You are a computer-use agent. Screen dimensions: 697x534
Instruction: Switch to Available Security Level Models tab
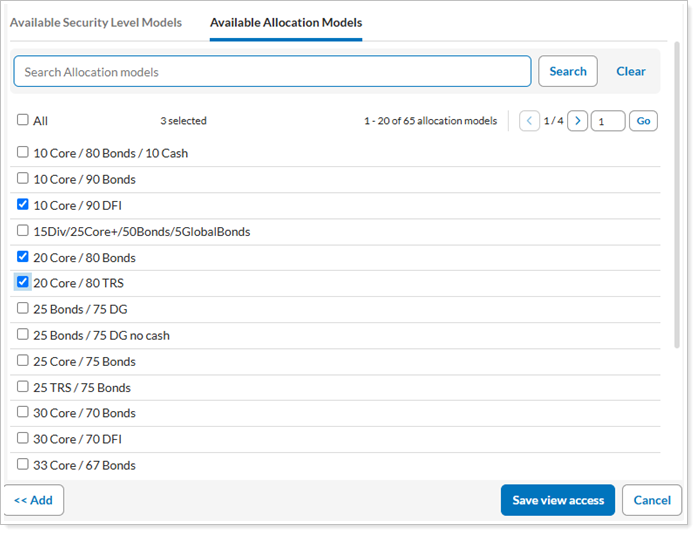(96, 23)
